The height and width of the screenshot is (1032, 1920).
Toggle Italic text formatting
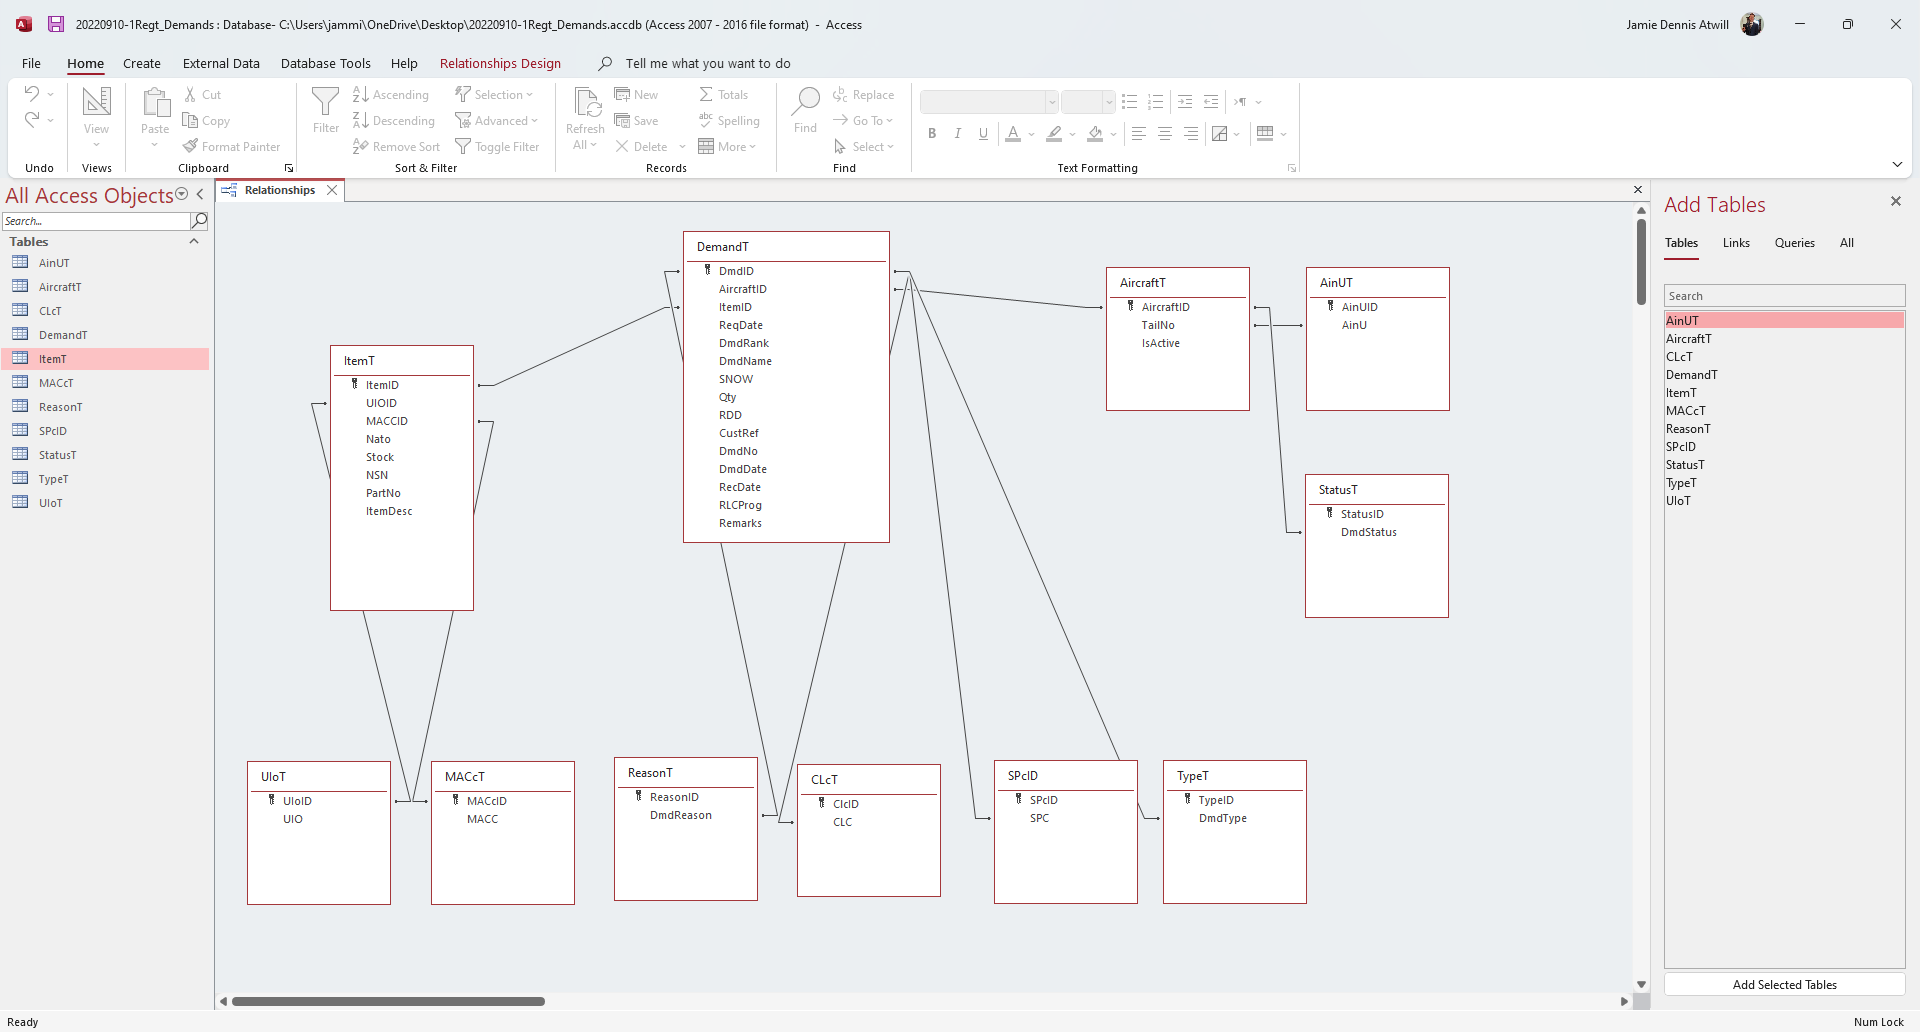[x=958, y=134]
